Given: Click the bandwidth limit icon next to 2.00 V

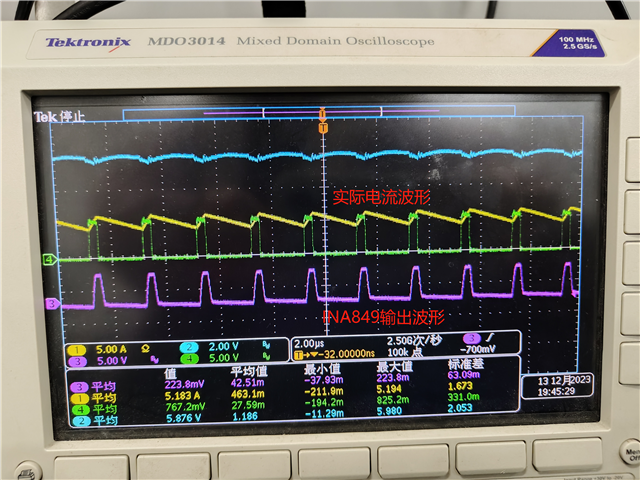Looking at the screenshot, I should point(266,345).
